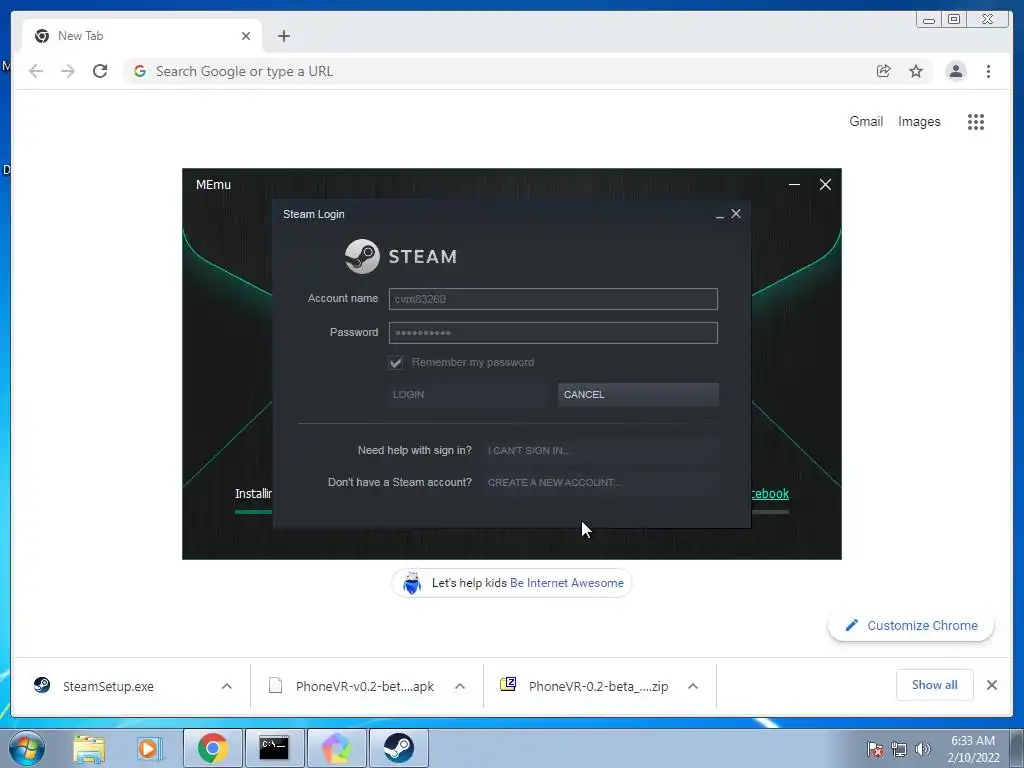This screenshot has height=768, width=1024.
Task: Close the New Tab tab
Action: pos(246,36)
